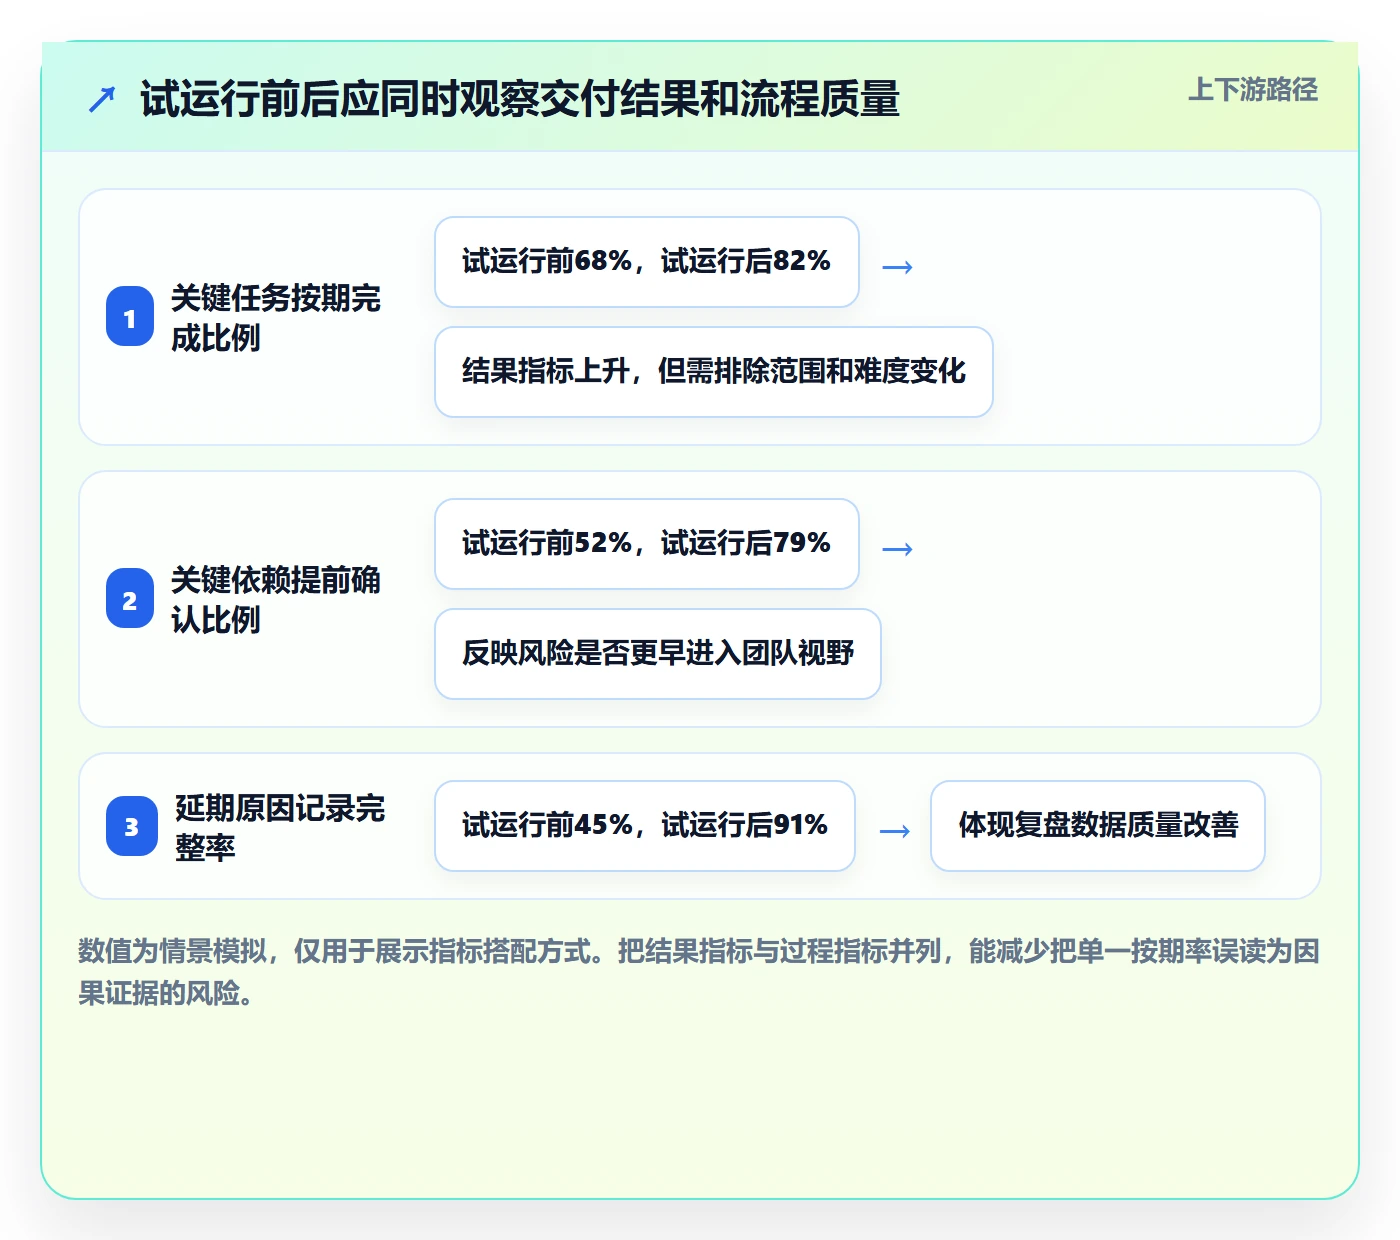Select the label 关键依赖提前确认比例

276,600
